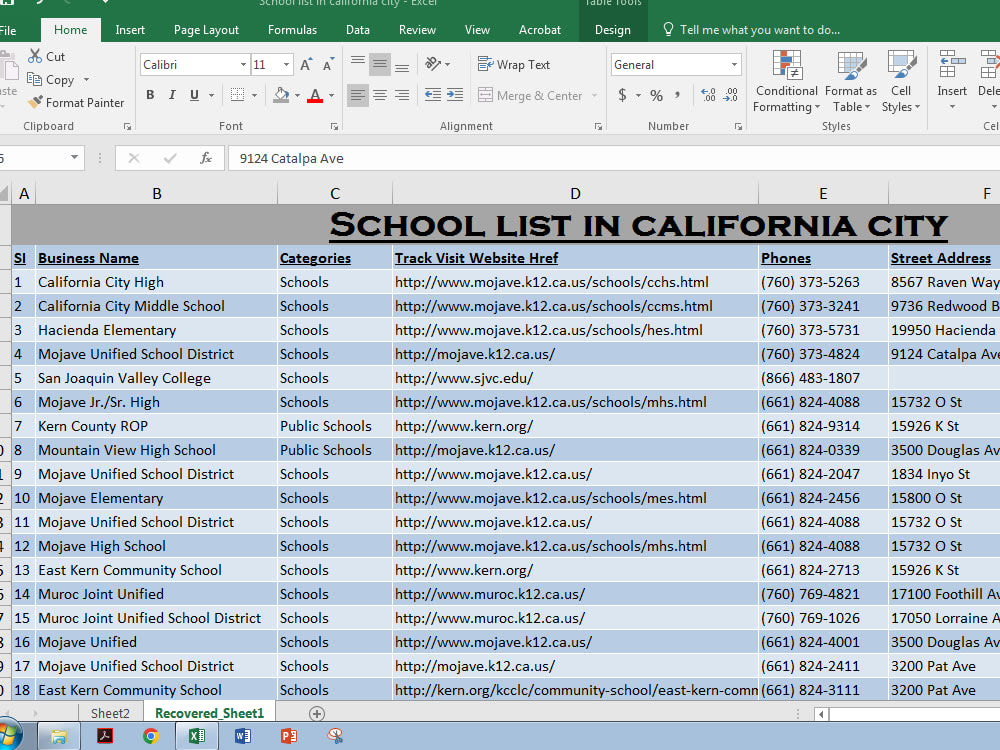Expand the Name Box dropdown arrow
The height and width of the screenshot is (750, 1000).
[x=75, y=158]
